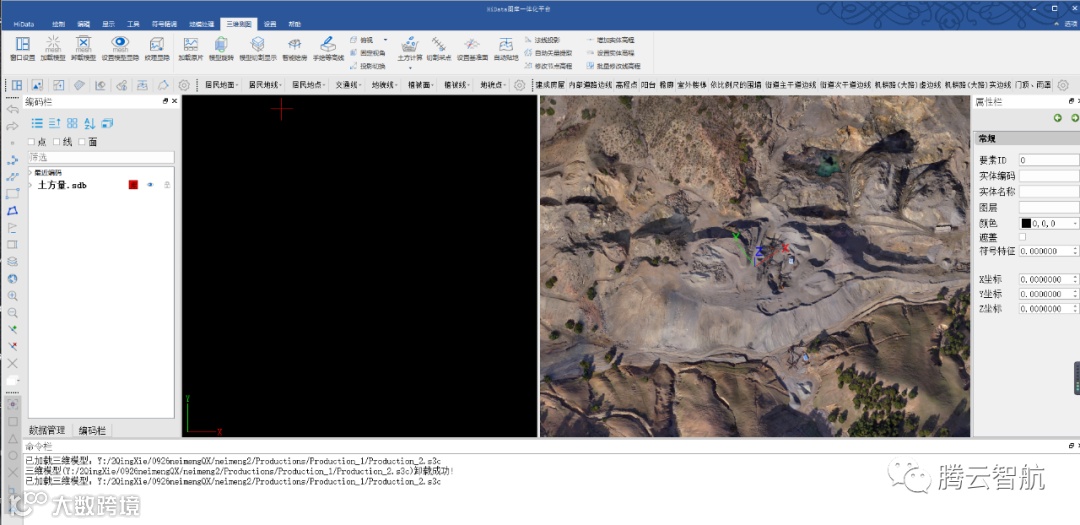
Task: Click the 高程点 quick code button
Action: (x=627, y=85)
